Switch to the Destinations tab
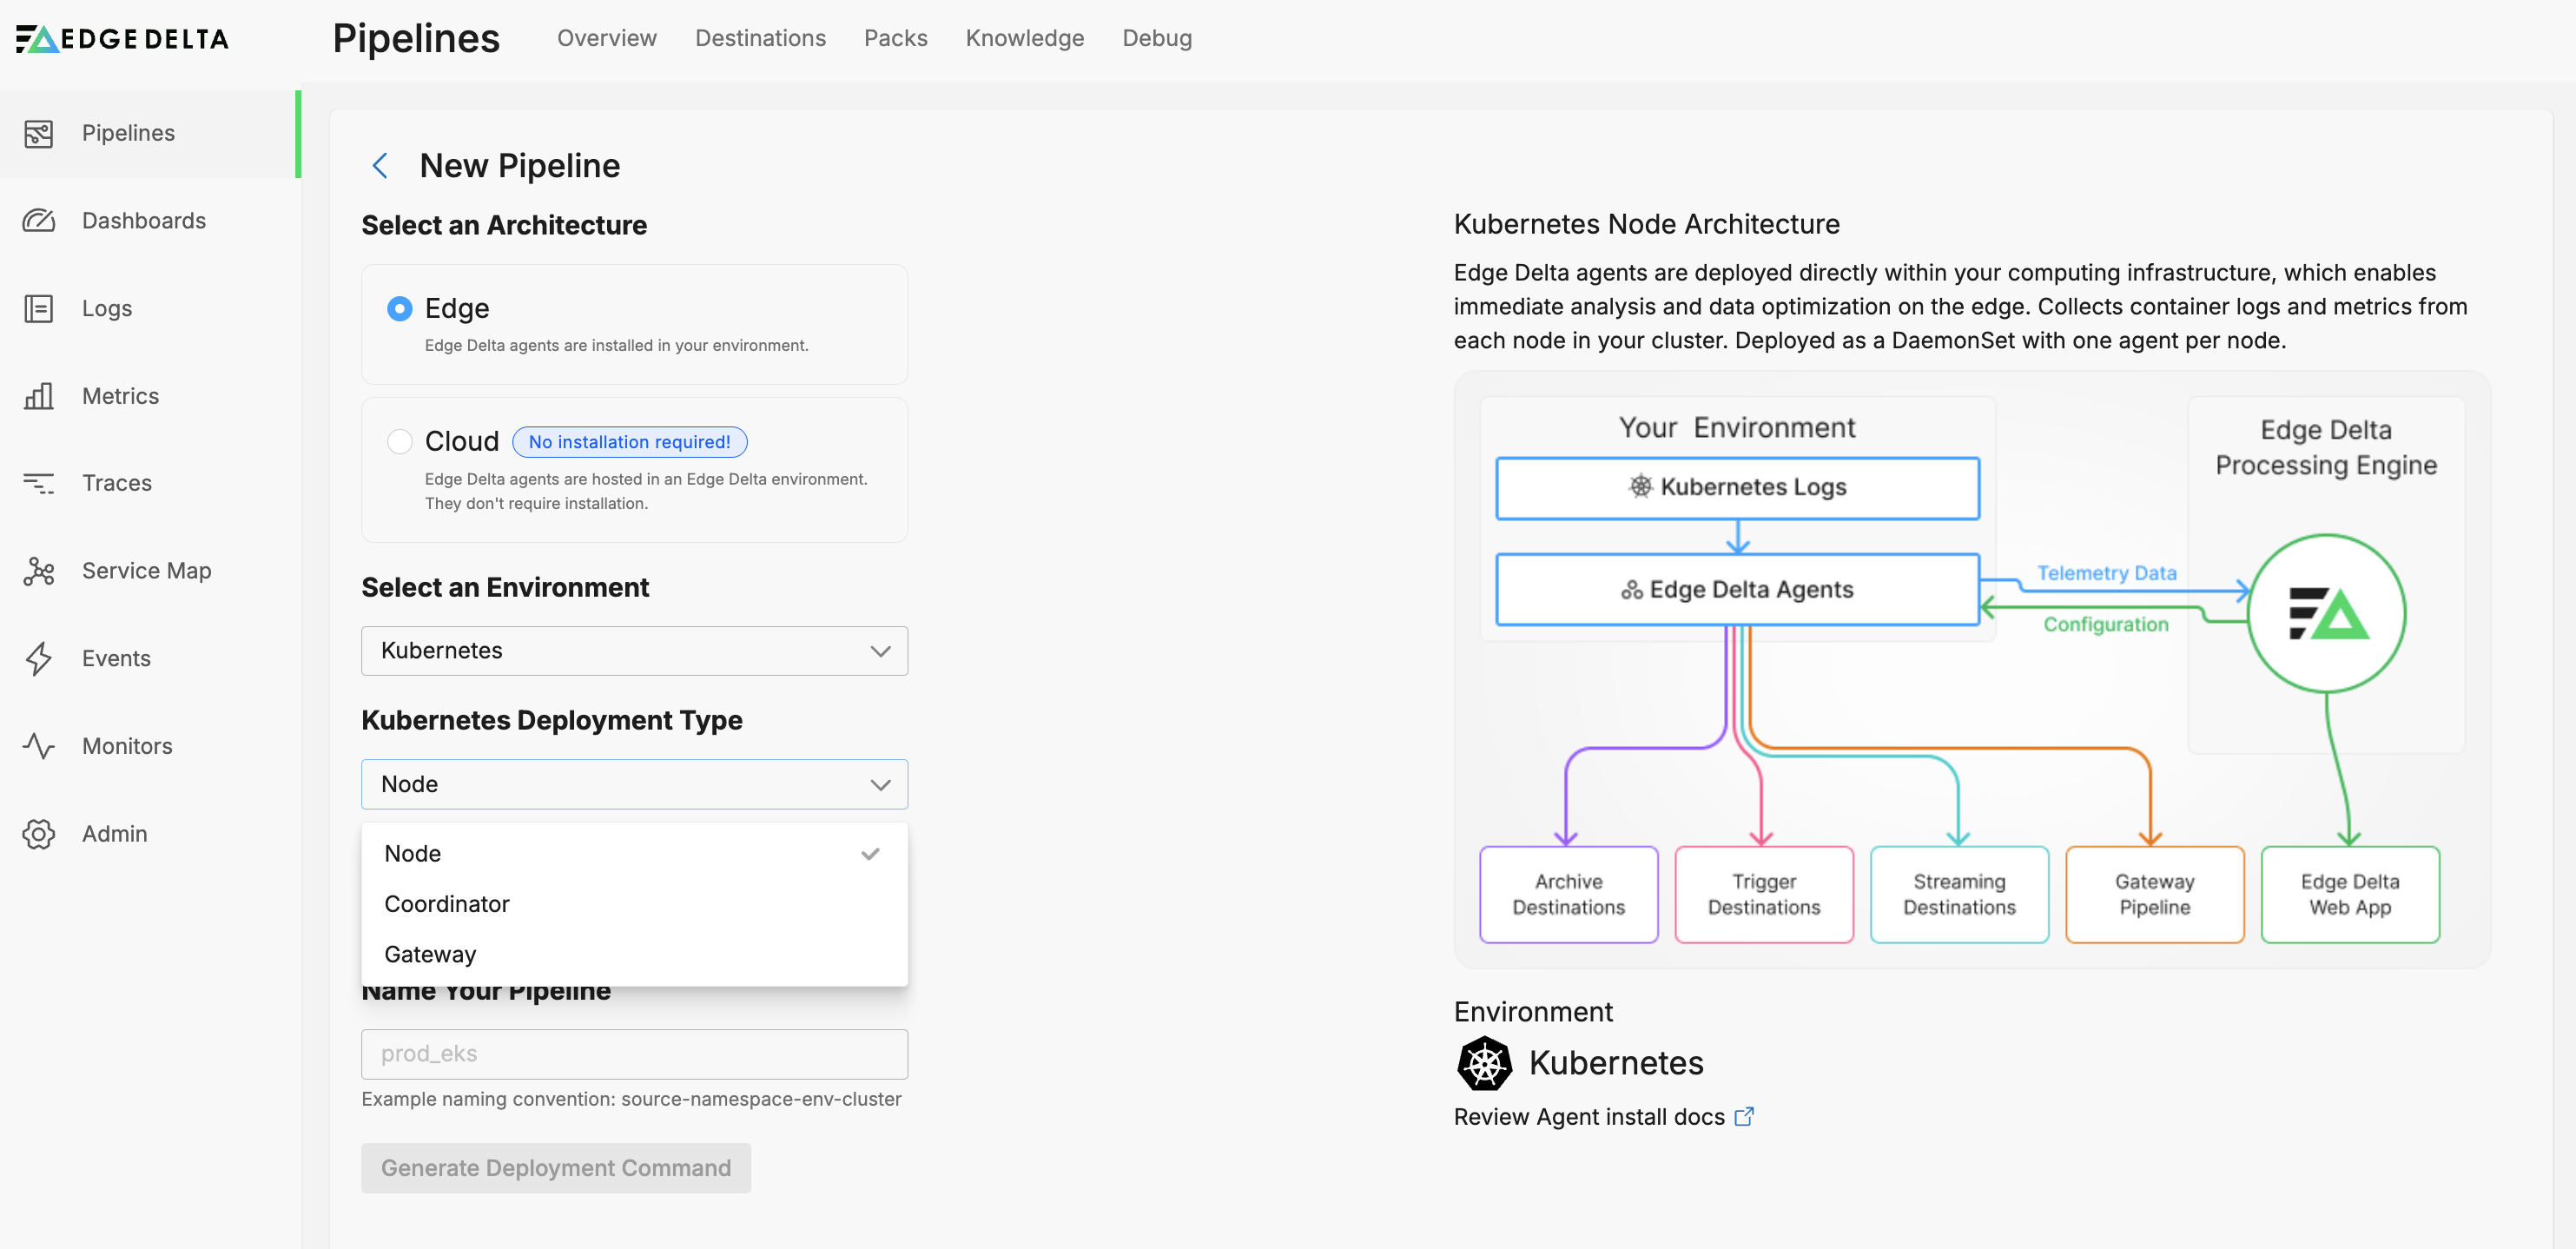 click(x=760, y=38)
